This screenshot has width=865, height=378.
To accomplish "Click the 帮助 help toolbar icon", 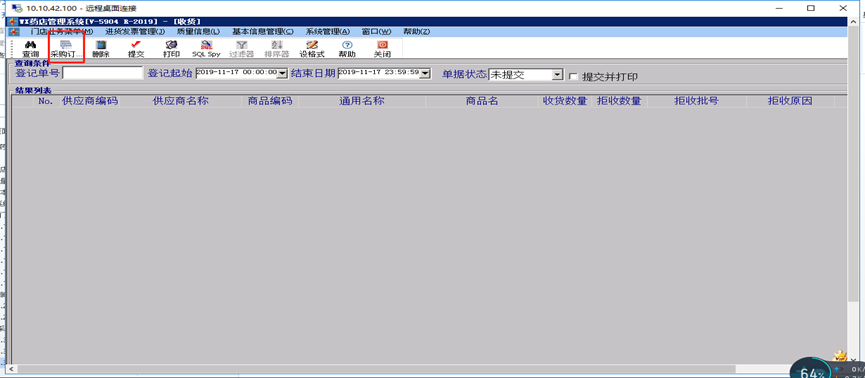I will tap(347, 49).
